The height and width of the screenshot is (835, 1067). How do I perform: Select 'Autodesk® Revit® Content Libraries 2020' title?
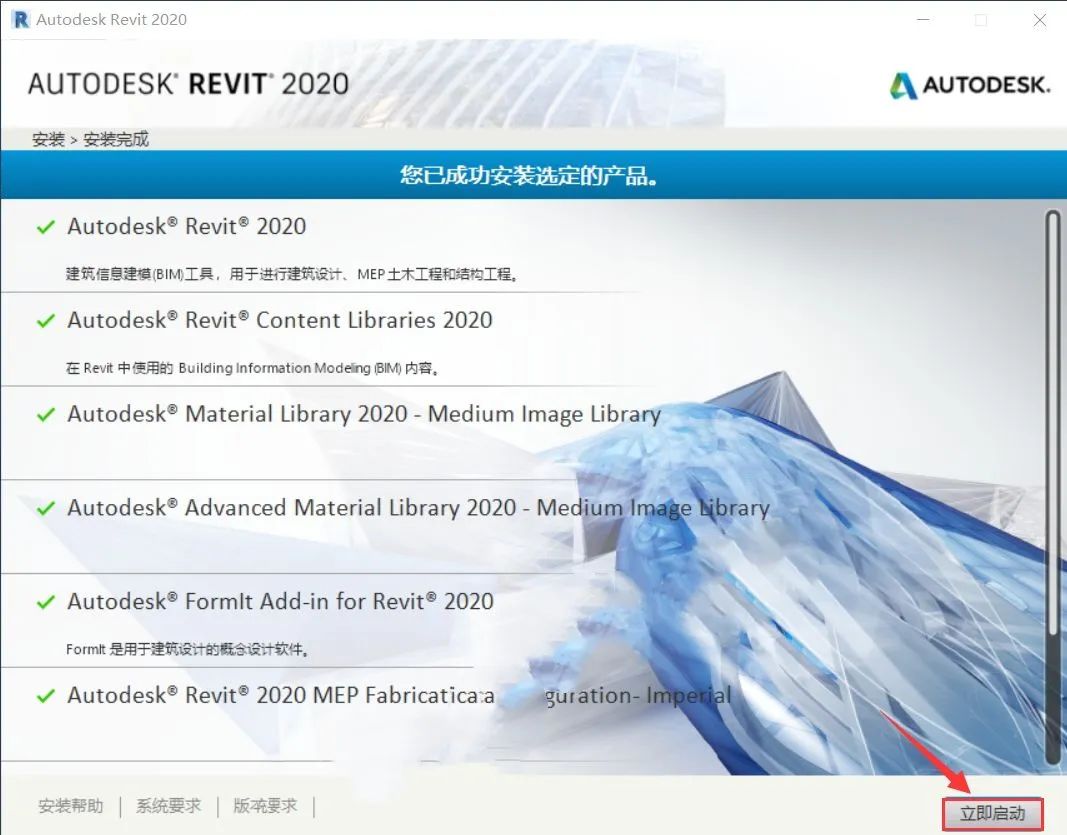coord(280,320)
